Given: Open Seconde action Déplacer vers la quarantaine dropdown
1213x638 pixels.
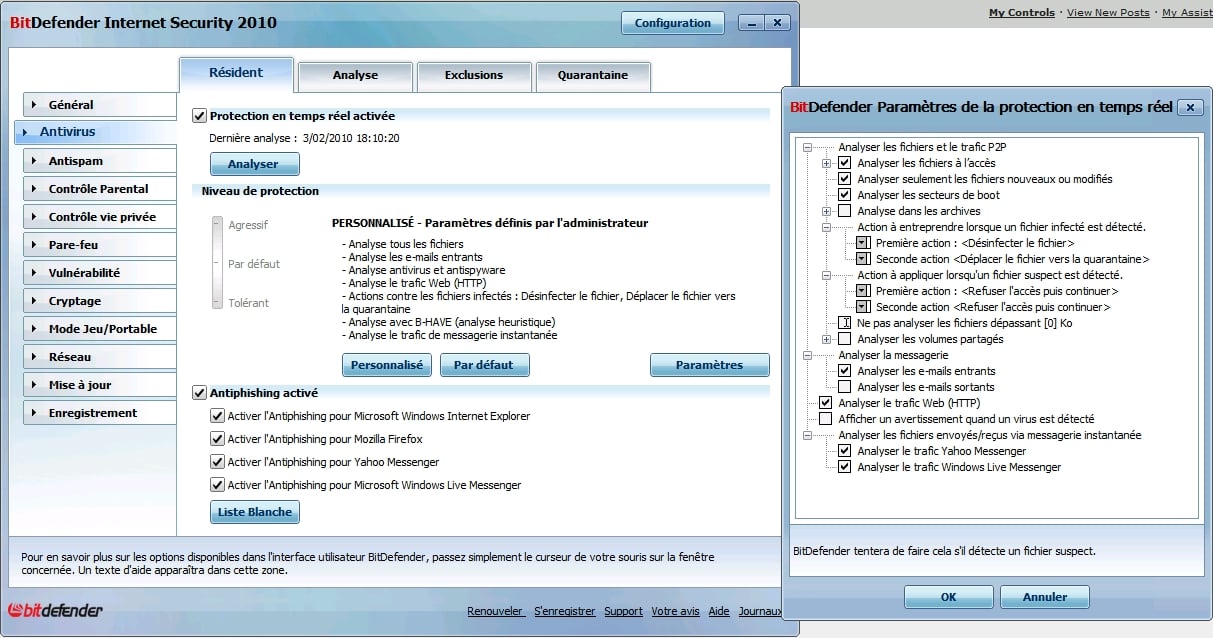Looking at the screenshot, I should tap(864, 259).
